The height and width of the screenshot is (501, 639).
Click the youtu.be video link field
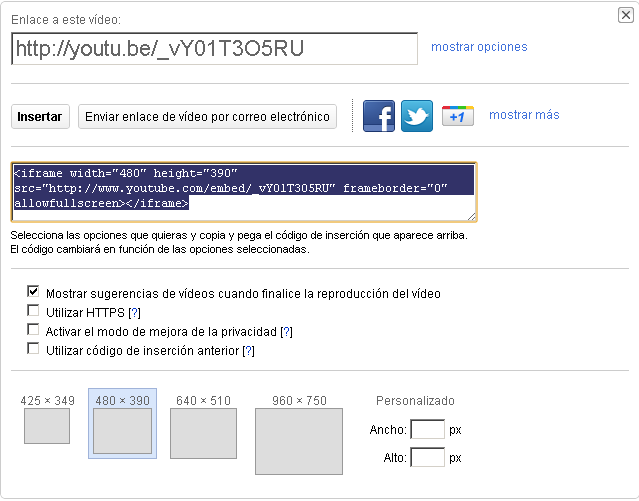[x=214, y=49]
